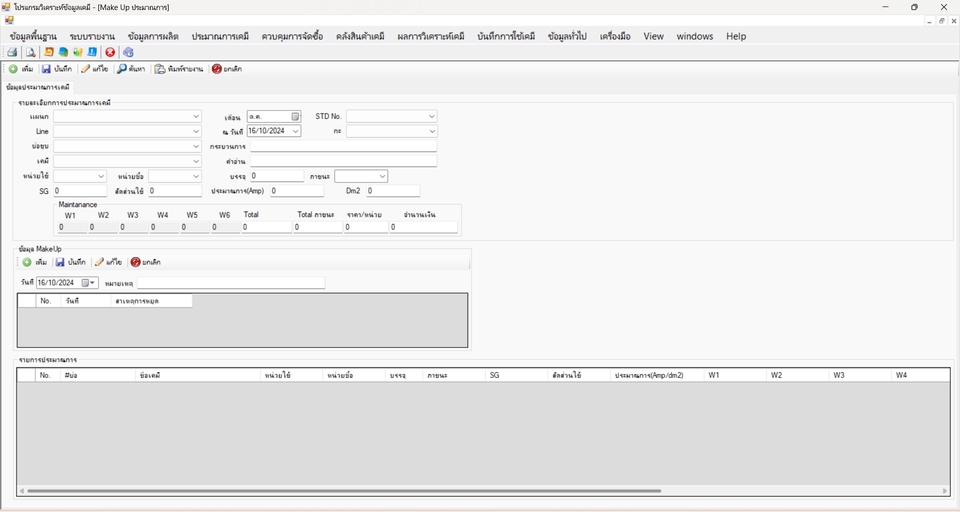Expand the บ่อชุบ dropdown
The image size is (960, 512).
pos(196,146)
